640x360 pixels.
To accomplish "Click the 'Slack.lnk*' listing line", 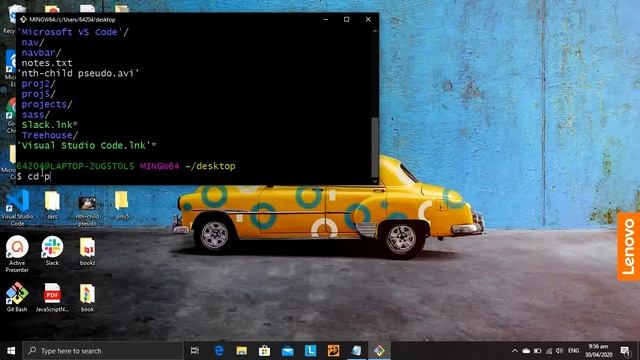I will pos(49,125).
